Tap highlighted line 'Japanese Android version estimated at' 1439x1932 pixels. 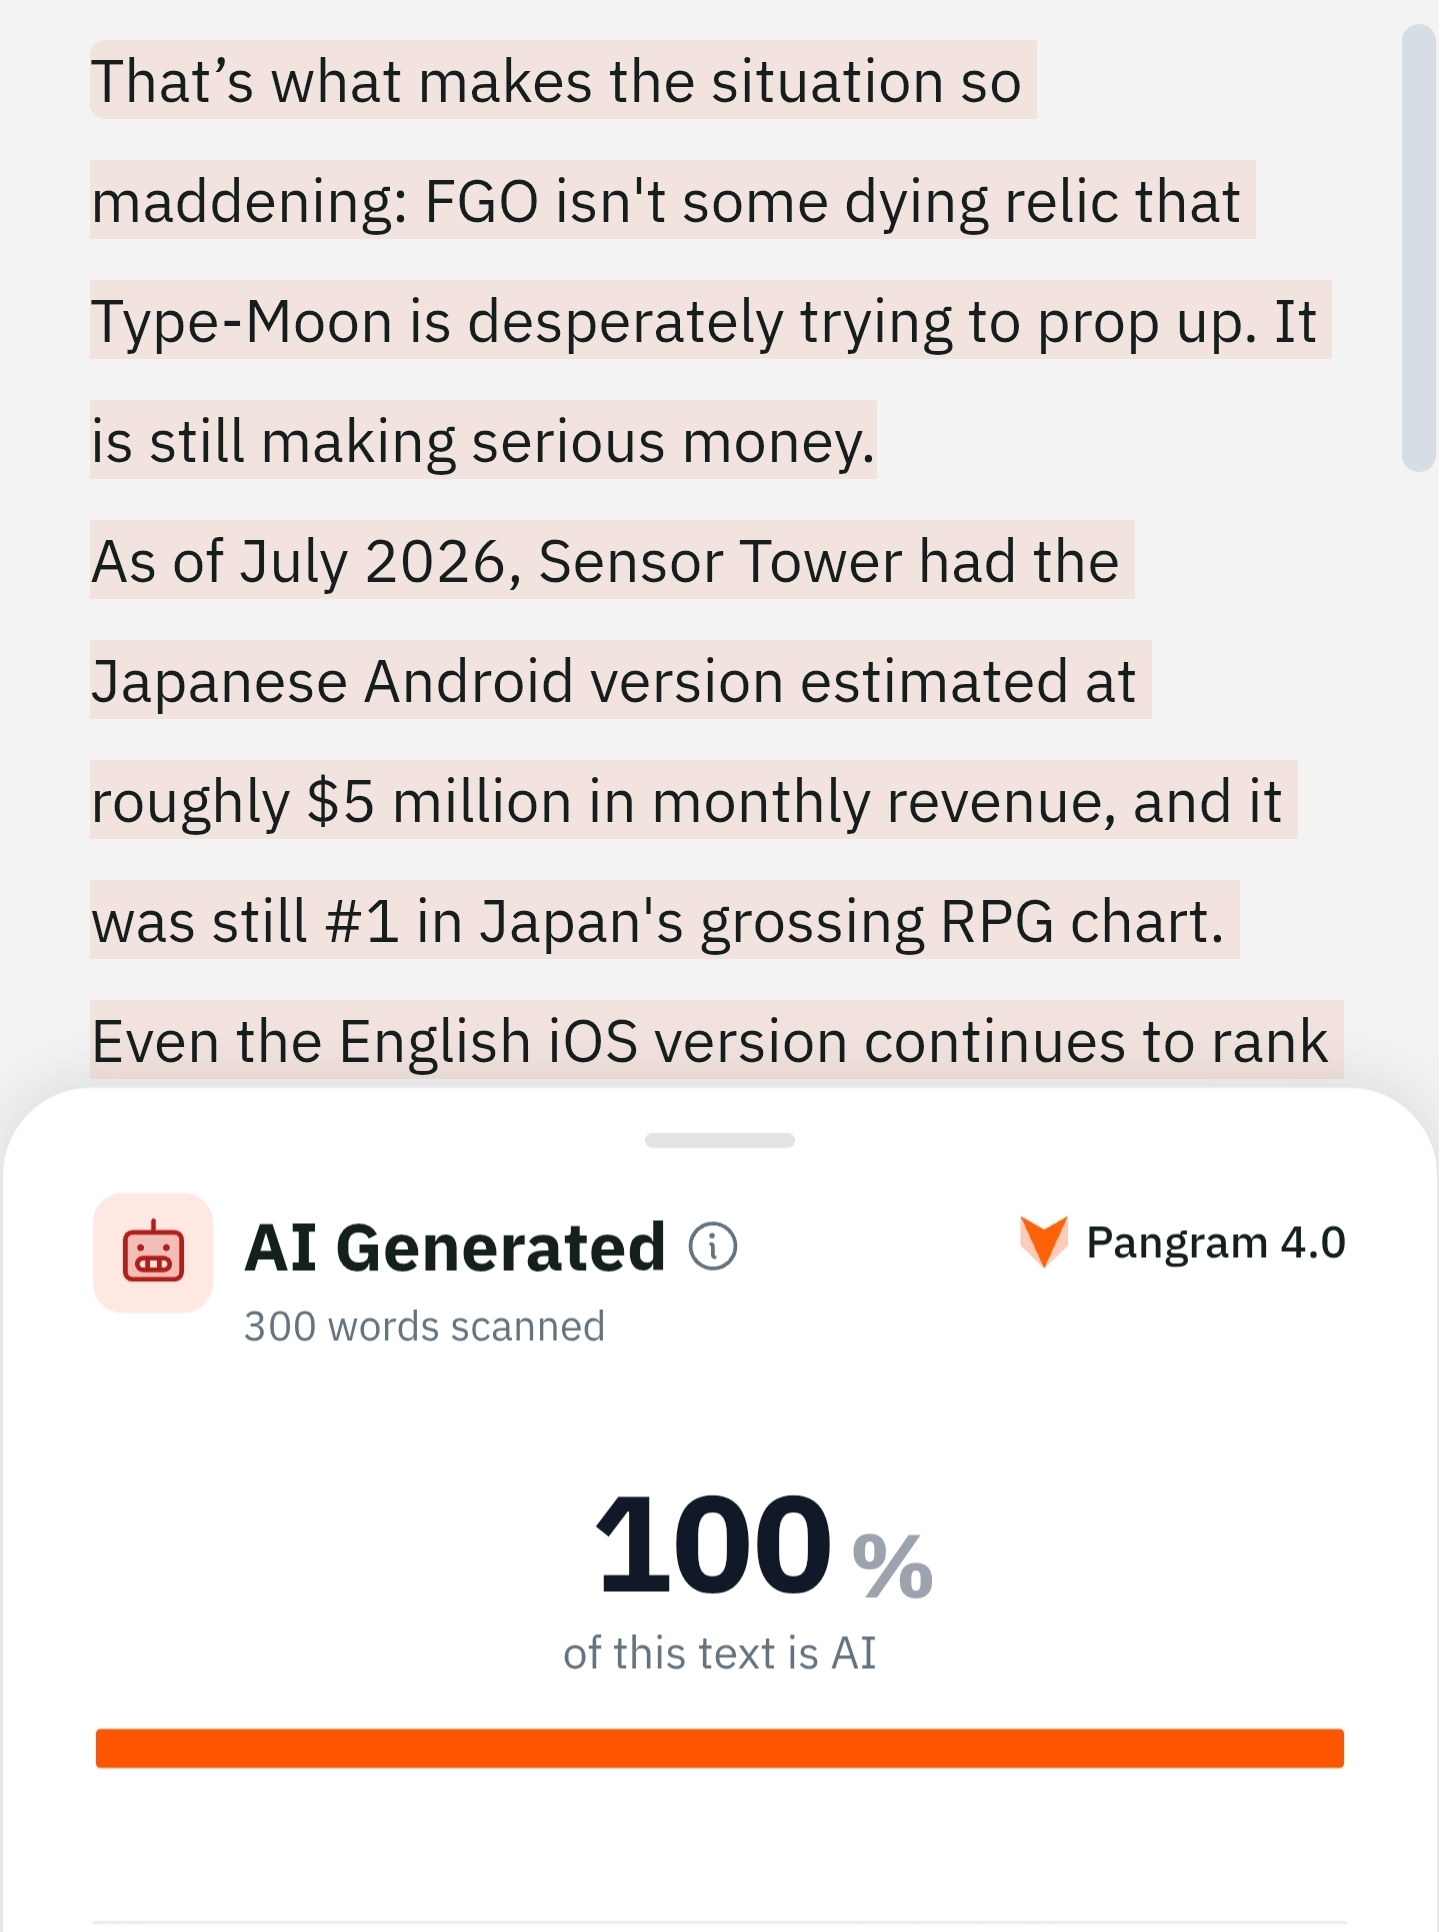[x=620, y=680]
